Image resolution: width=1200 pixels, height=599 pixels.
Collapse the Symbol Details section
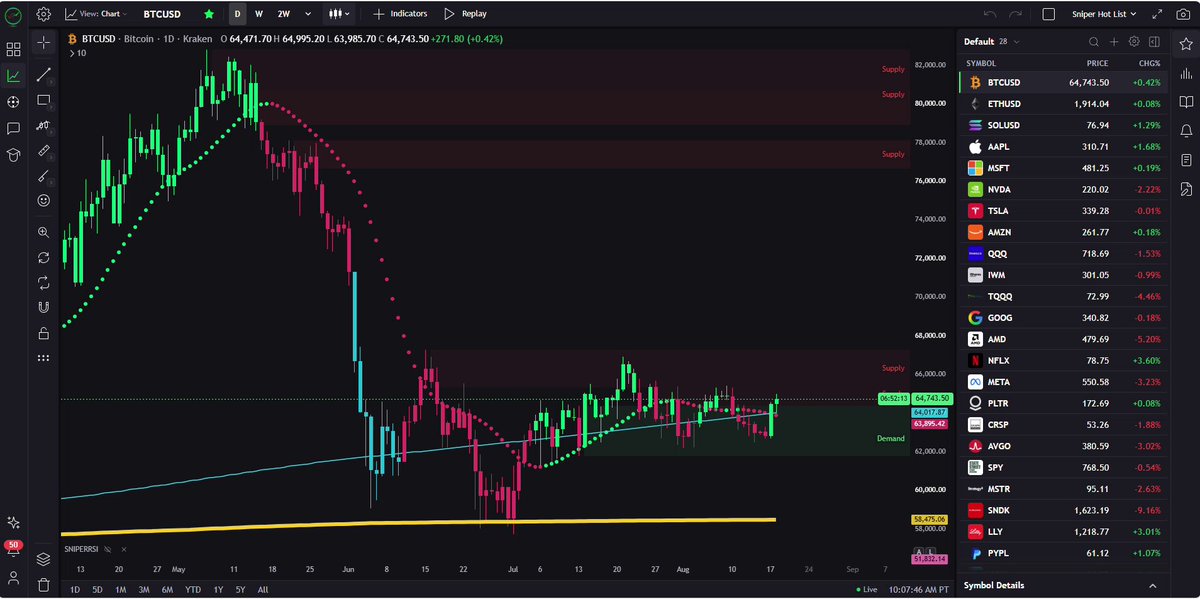(x=1152, y=585)
